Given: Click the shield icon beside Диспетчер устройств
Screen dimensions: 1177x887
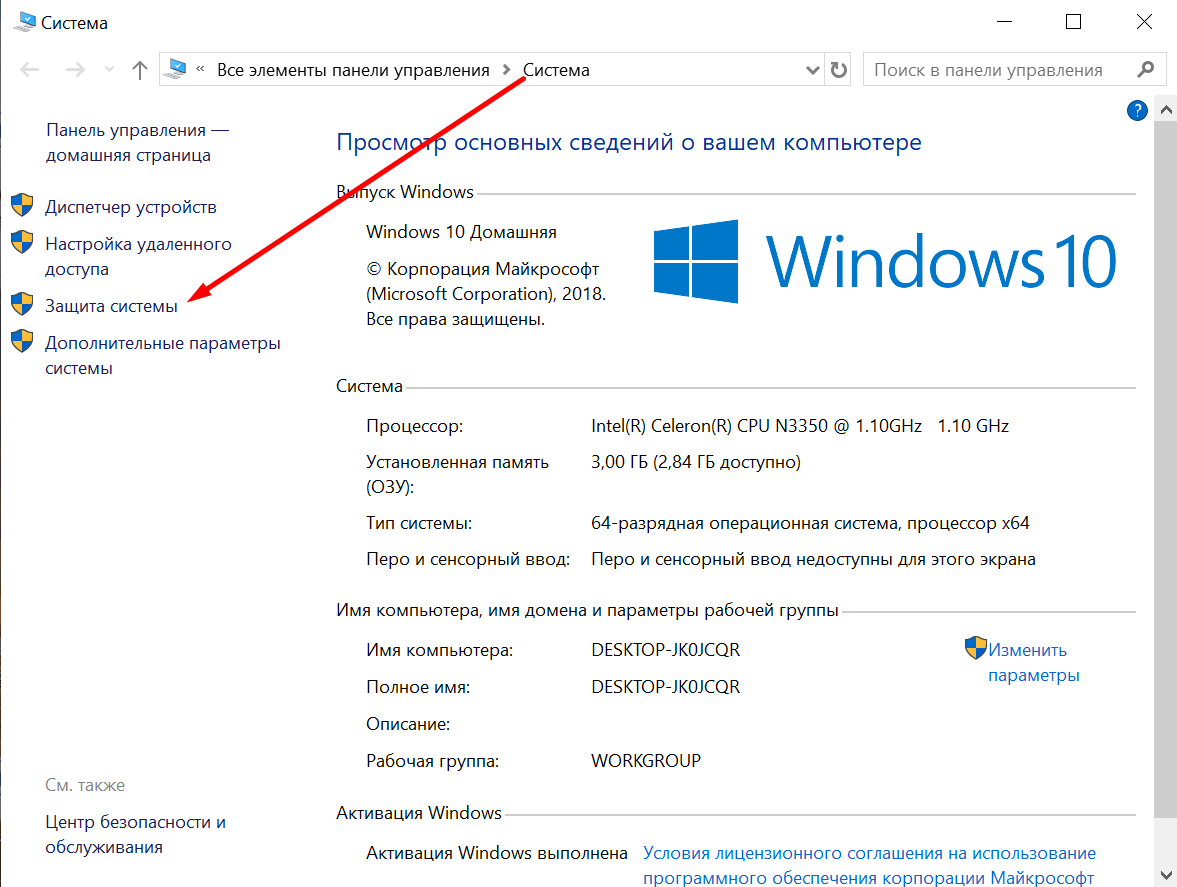Looking at the screenshot, I should (x=23, y=205).
